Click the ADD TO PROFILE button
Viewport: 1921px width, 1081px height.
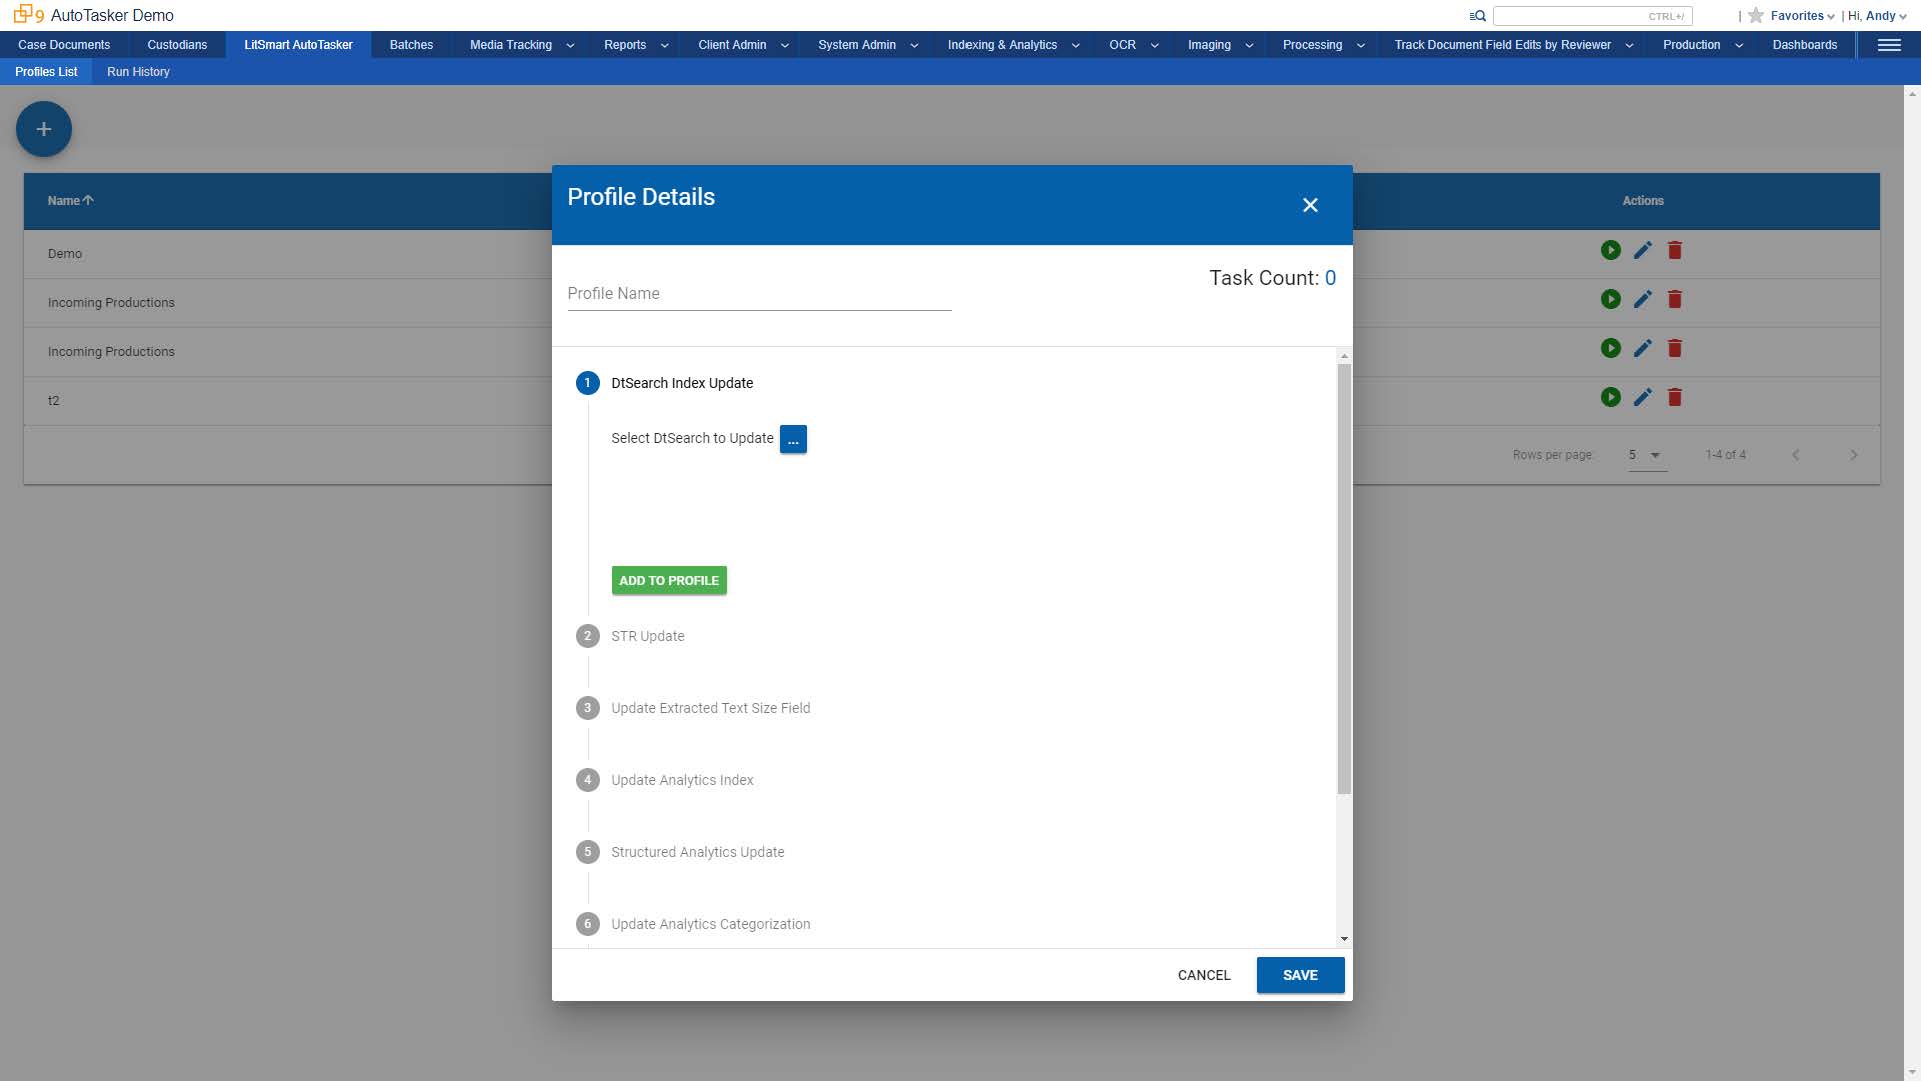(x=669, y=581)
